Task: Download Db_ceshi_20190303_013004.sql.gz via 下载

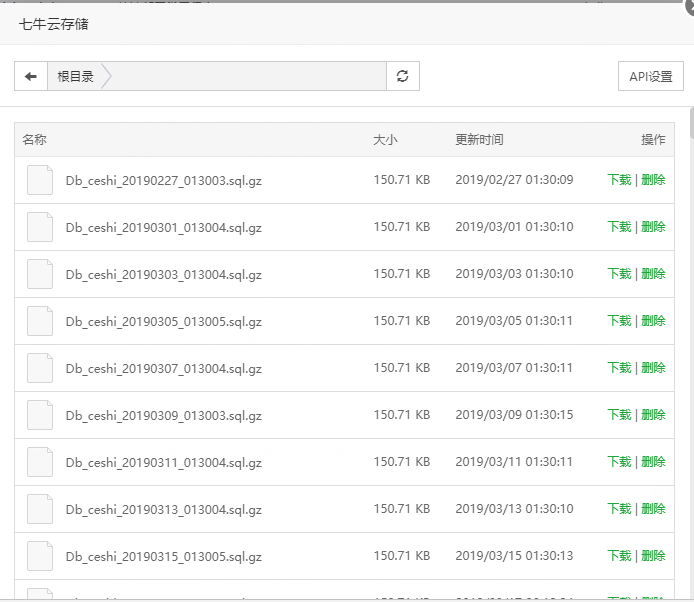Action: click(x=619, y=274)
